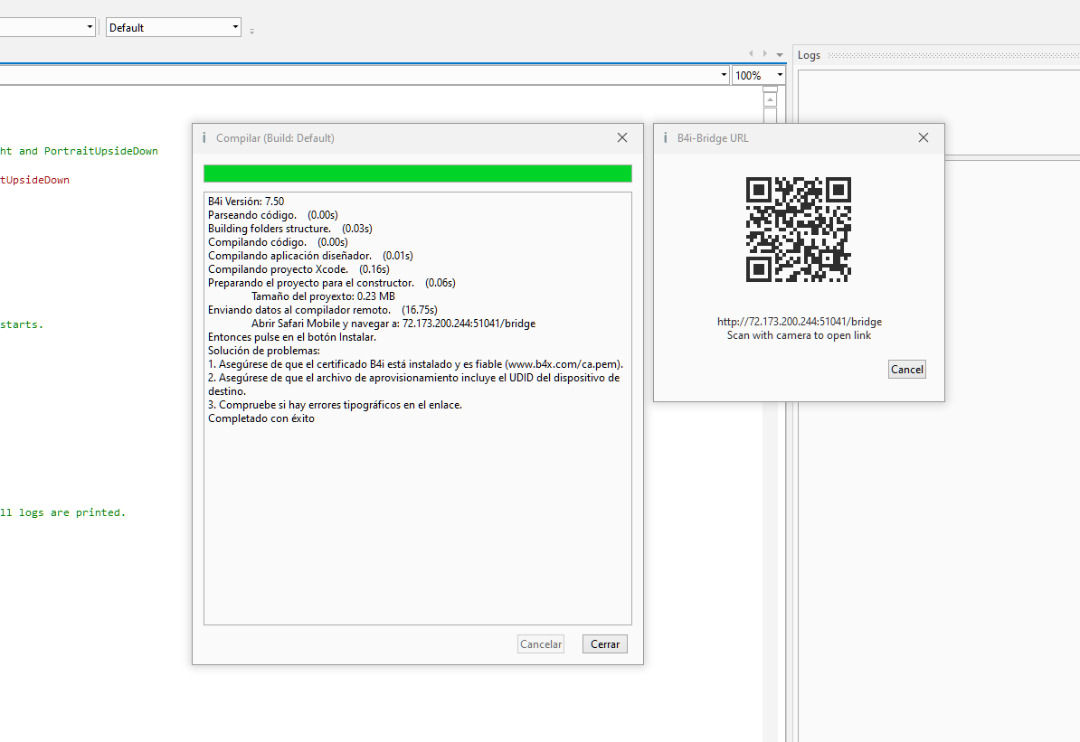
Task: Click 'Tamaño del proyexto: 0.23 MB' line
Action: 323,296
